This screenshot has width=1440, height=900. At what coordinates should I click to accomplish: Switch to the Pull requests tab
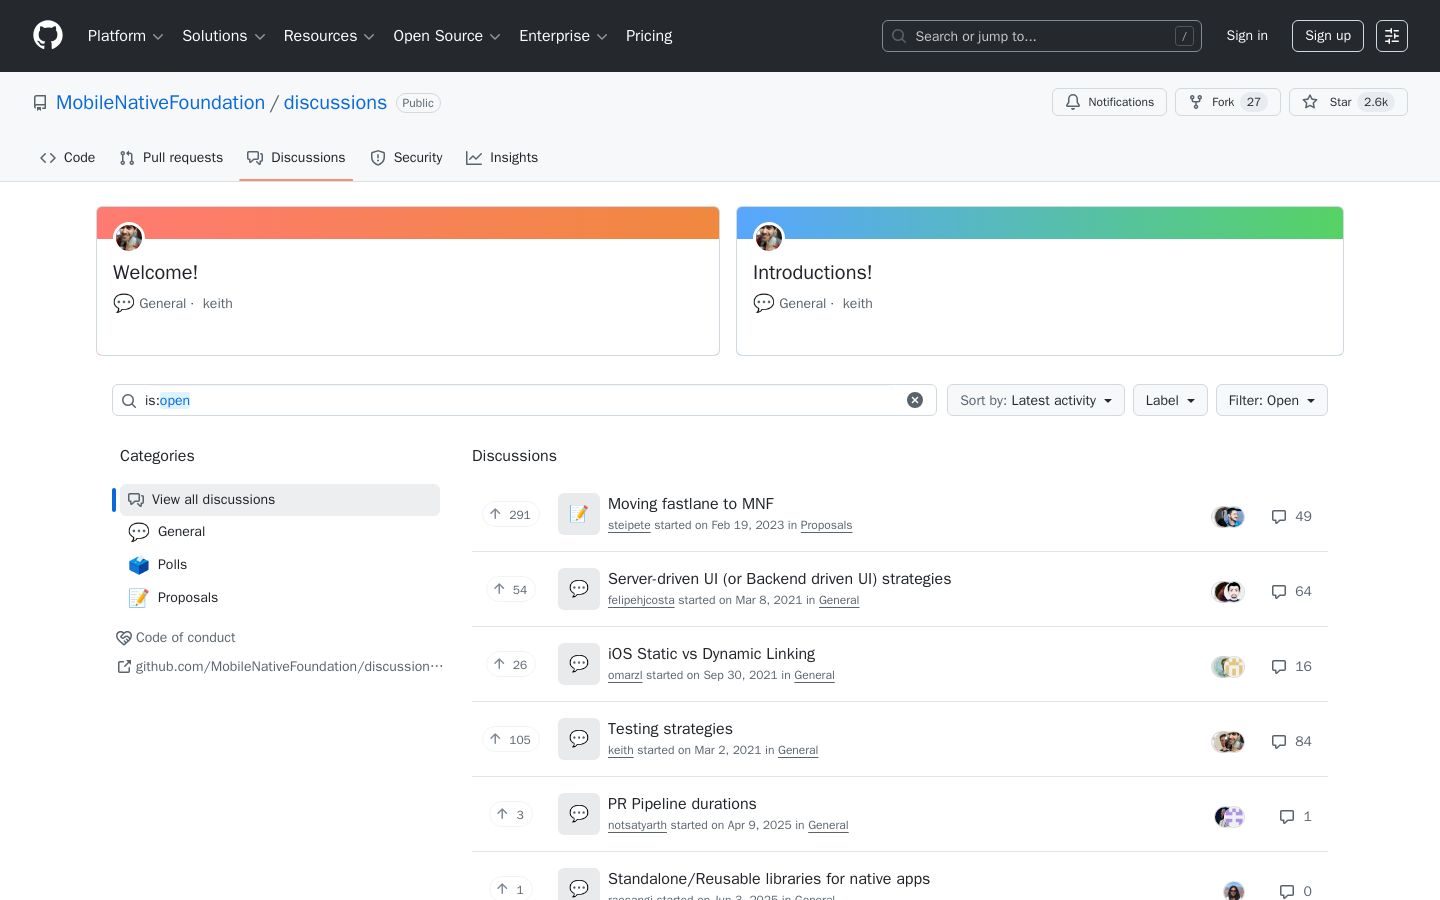click(171, 158)
